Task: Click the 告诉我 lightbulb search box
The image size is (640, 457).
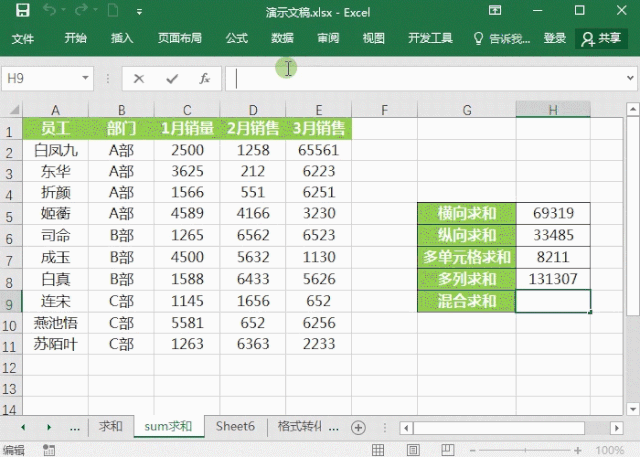Action: click(x=502, y=38)
